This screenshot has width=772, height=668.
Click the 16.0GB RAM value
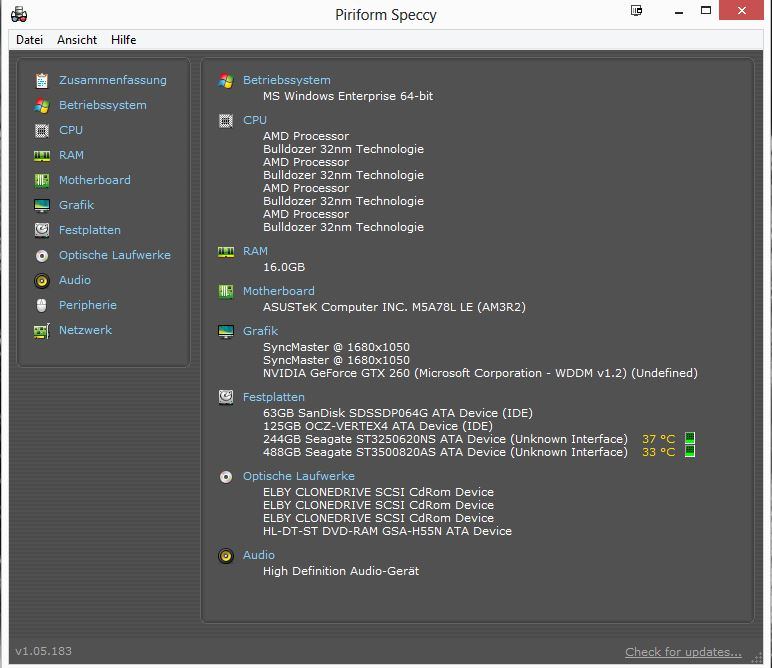pyautogui.click(x=284, y=267)
